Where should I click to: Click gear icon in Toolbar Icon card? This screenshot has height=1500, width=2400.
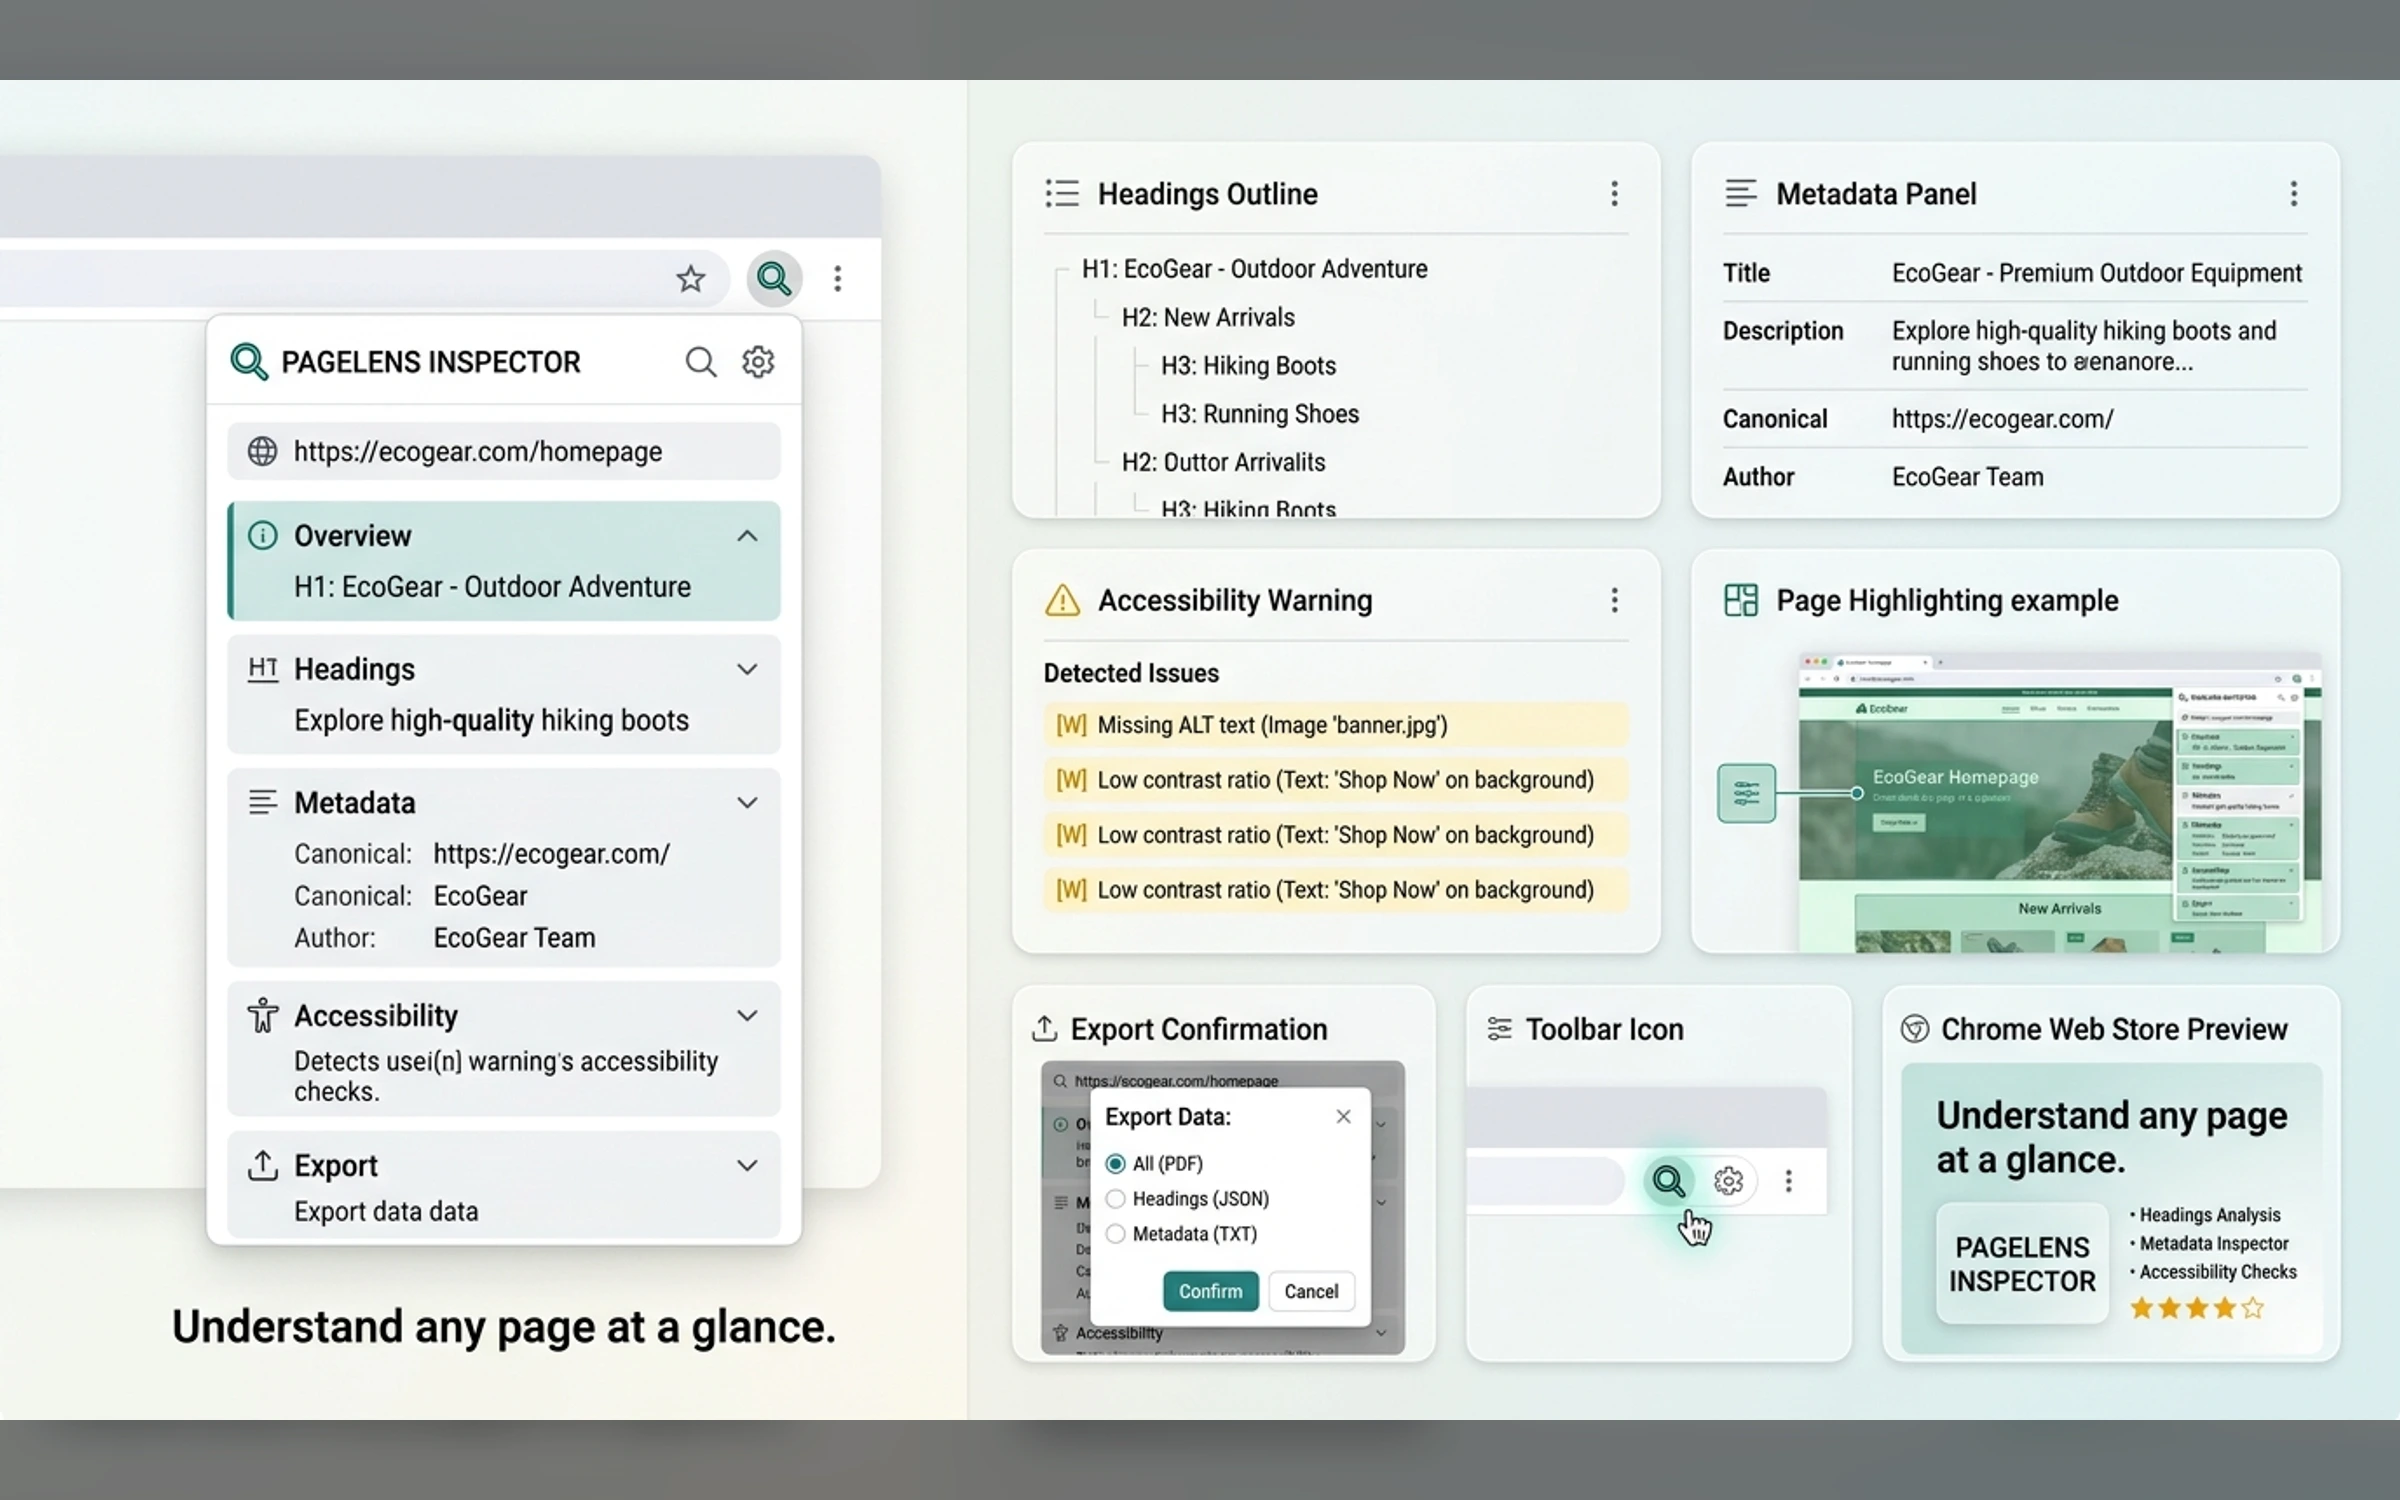tap(1728, 1181)
